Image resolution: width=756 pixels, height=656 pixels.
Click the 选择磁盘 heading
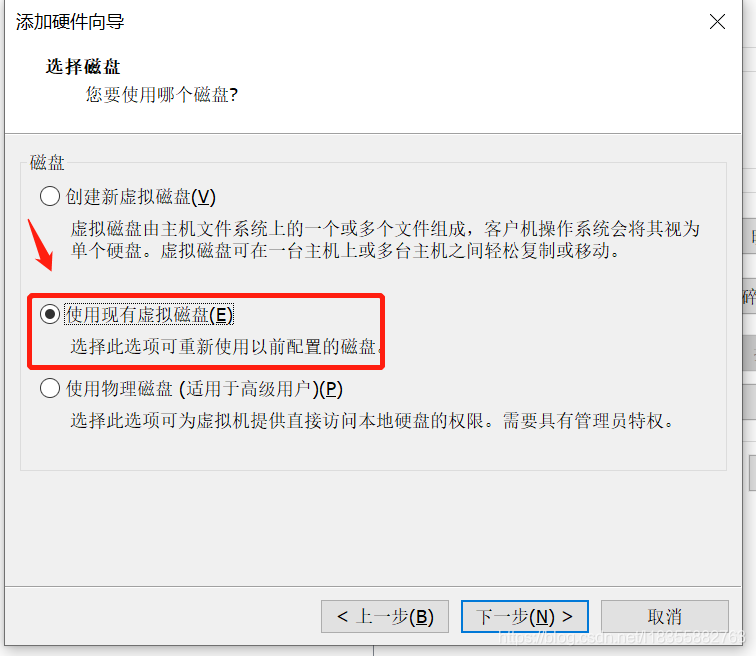[x=83, y=67]
